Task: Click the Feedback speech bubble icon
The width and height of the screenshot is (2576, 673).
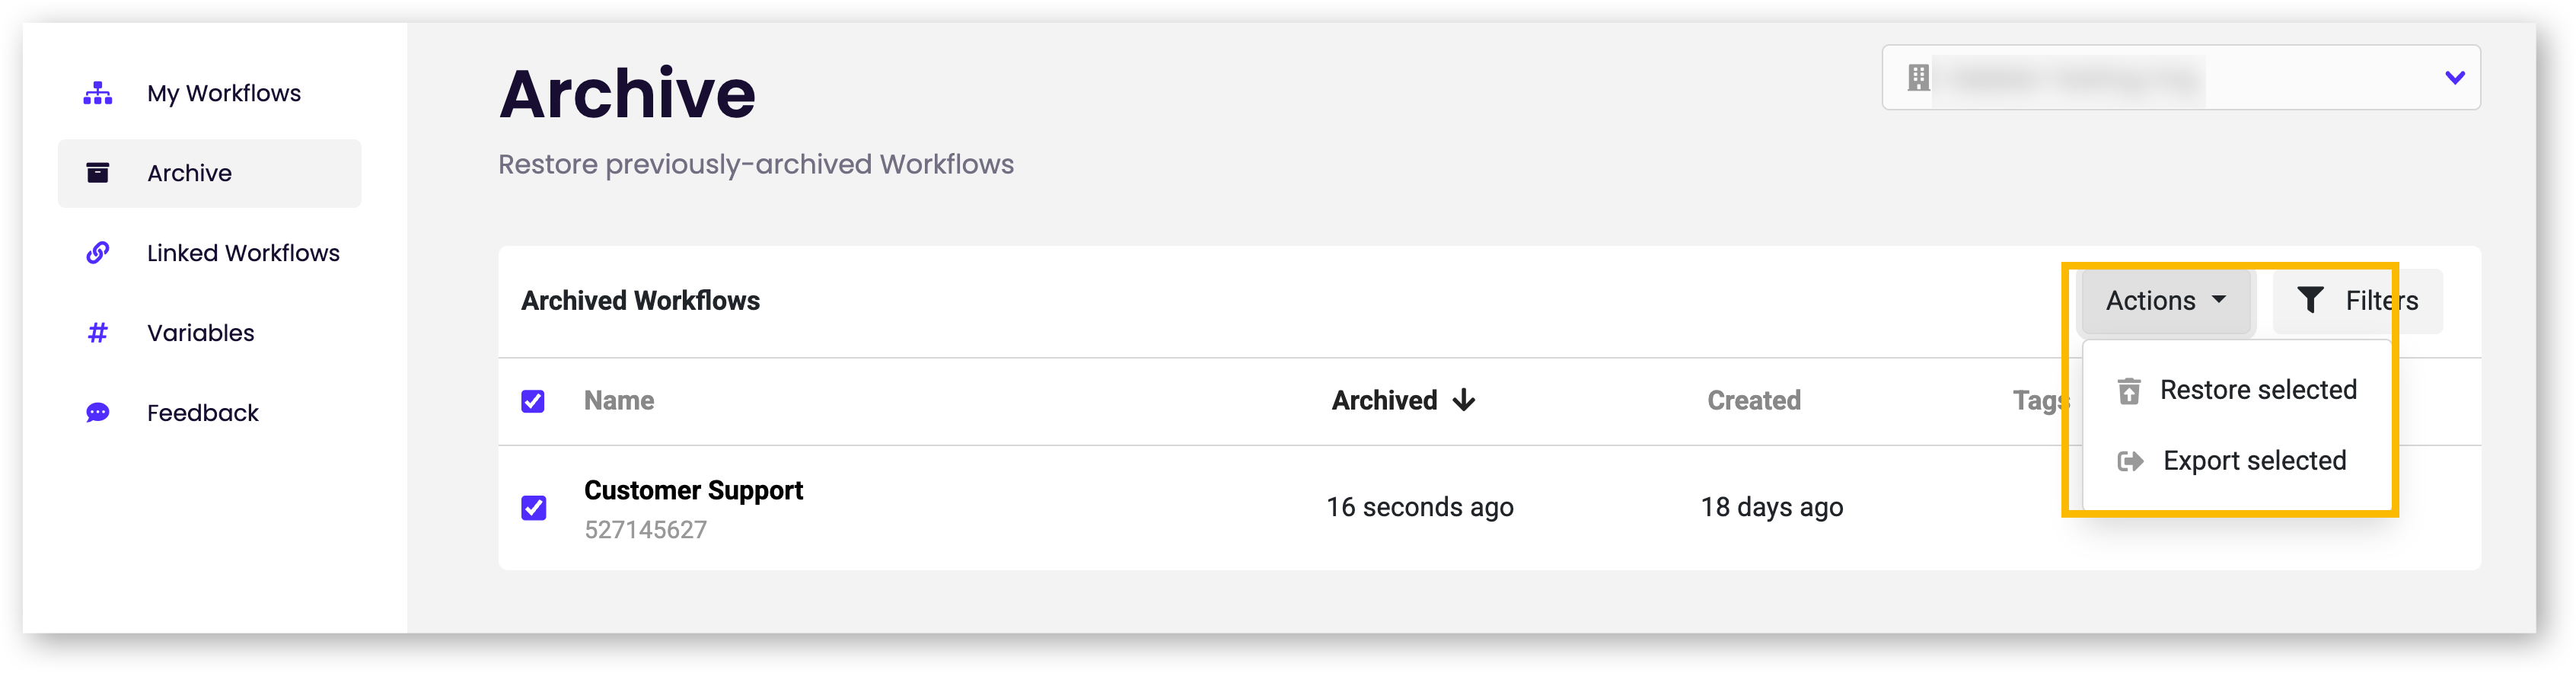Action: pyautogui.click(x=97, y=413)
